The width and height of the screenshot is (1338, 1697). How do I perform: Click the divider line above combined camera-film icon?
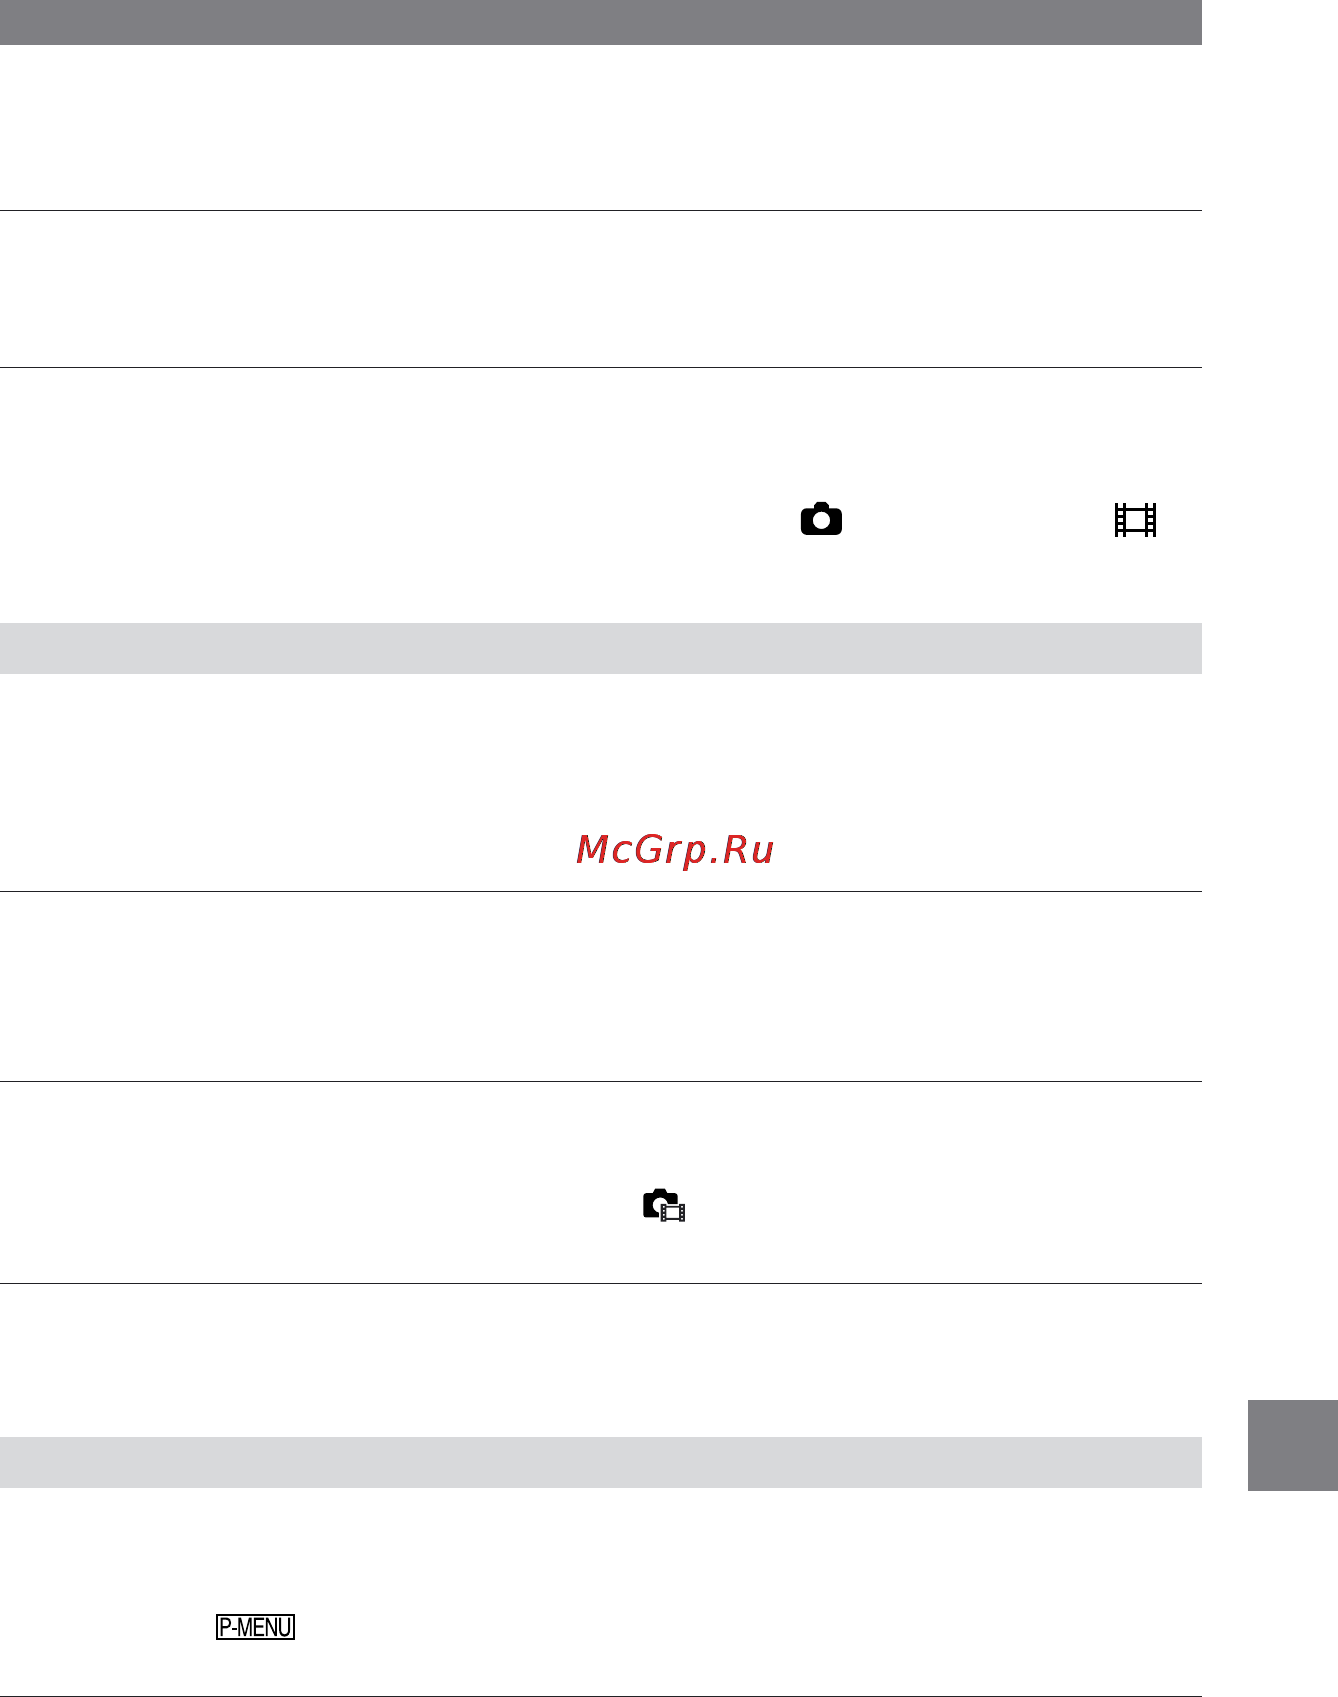tap(600, 1081)
